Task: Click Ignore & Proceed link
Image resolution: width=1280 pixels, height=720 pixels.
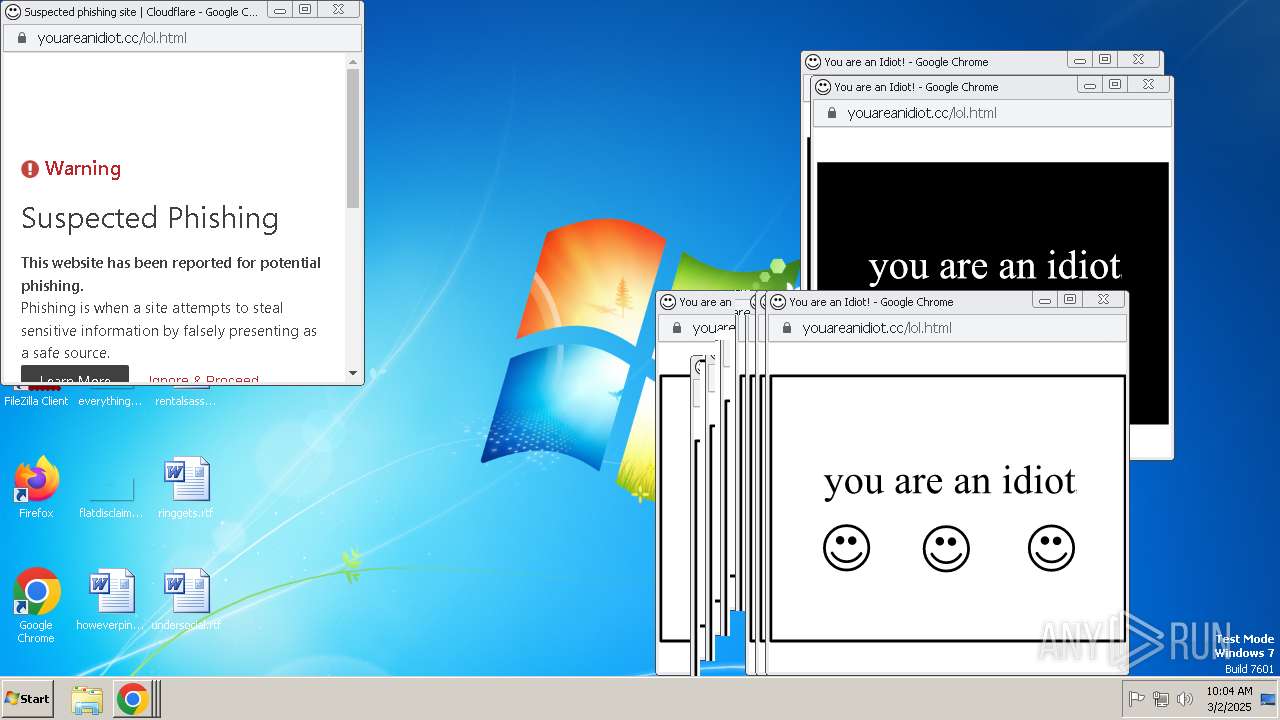Action: [x=203, y=379]
